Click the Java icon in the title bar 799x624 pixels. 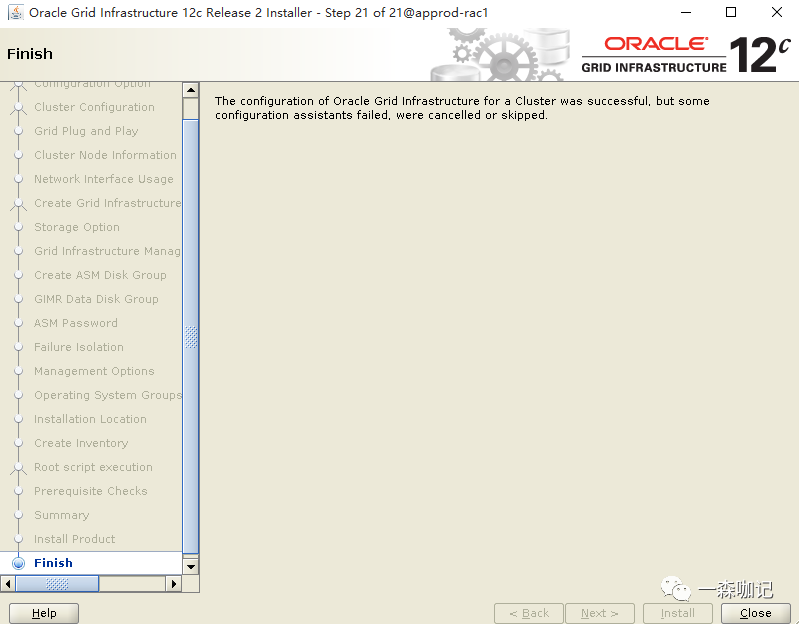click(x=16, y=12)
